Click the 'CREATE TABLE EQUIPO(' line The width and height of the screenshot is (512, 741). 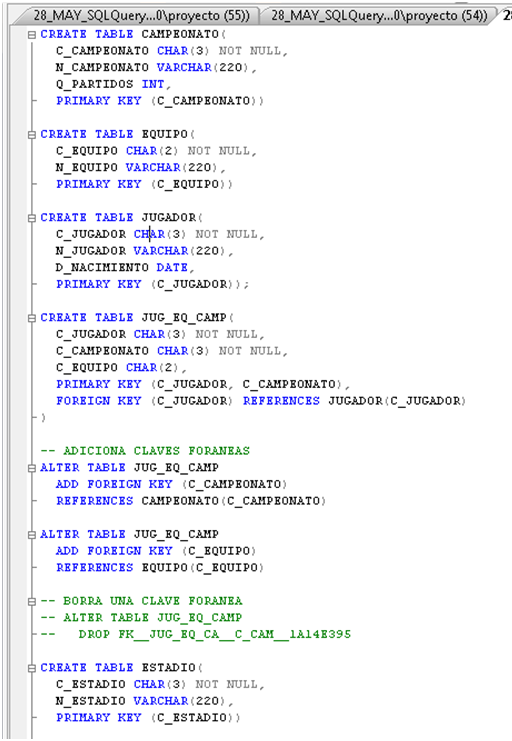(118, 134)
